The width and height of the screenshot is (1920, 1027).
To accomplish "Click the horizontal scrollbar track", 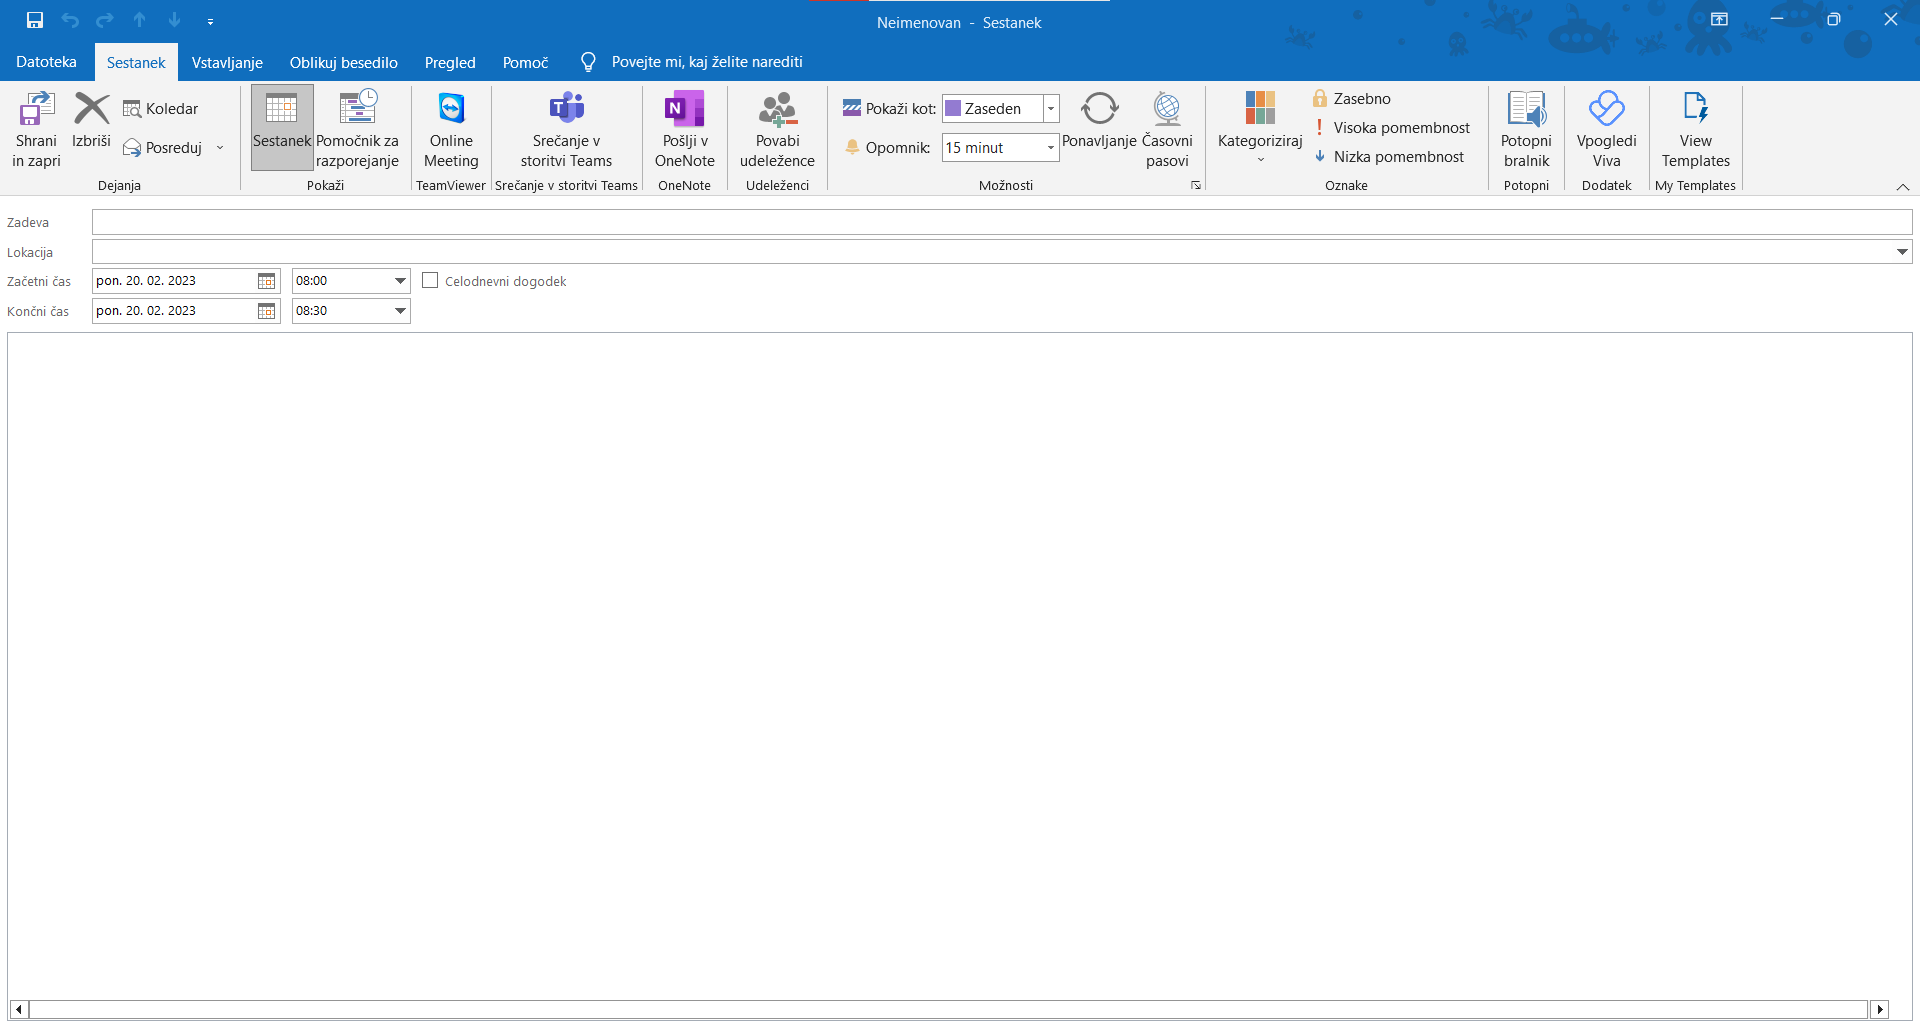I will coord(949,1009).
